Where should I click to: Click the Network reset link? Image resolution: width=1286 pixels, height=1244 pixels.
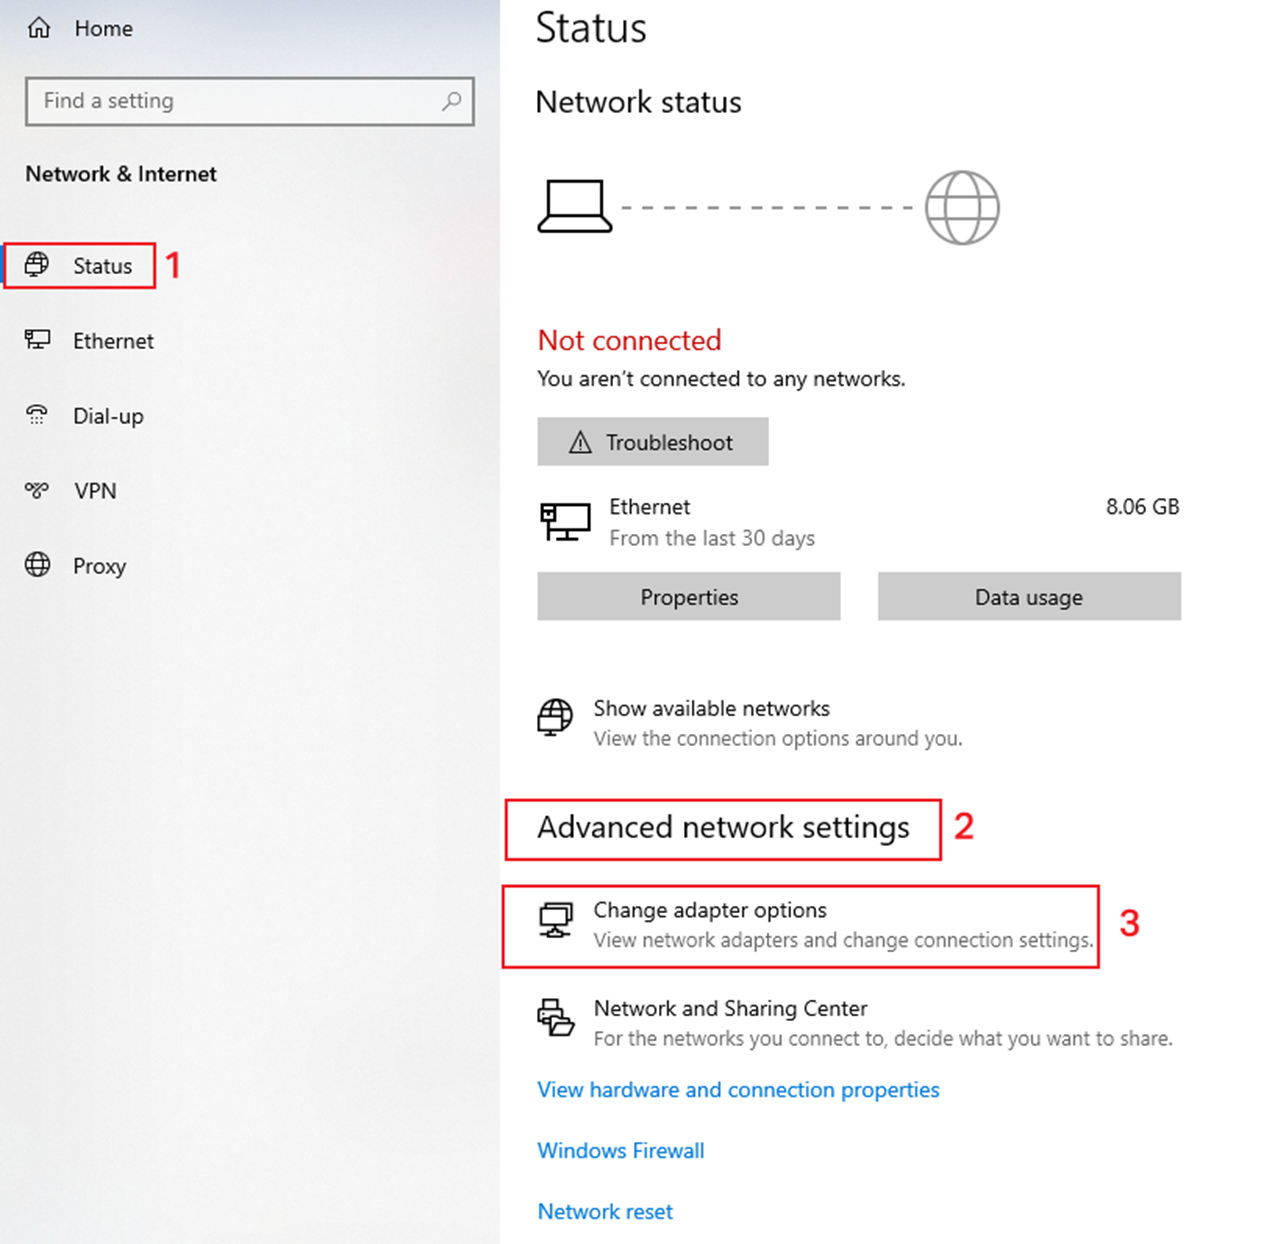click(x=605, y=1211)
